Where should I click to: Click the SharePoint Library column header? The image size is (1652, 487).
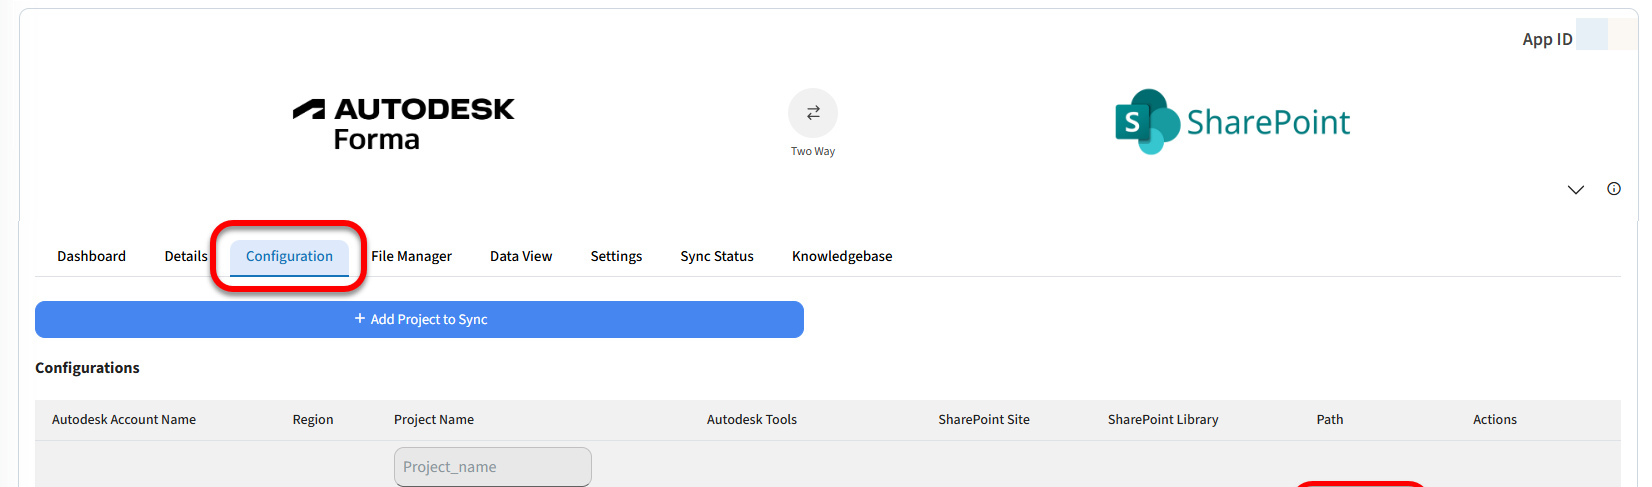click(1163, 420)
